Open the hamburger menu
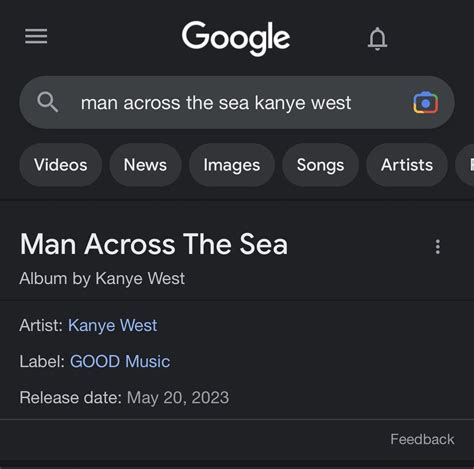This screenshot has width=474, height=469. click(36, 36)
